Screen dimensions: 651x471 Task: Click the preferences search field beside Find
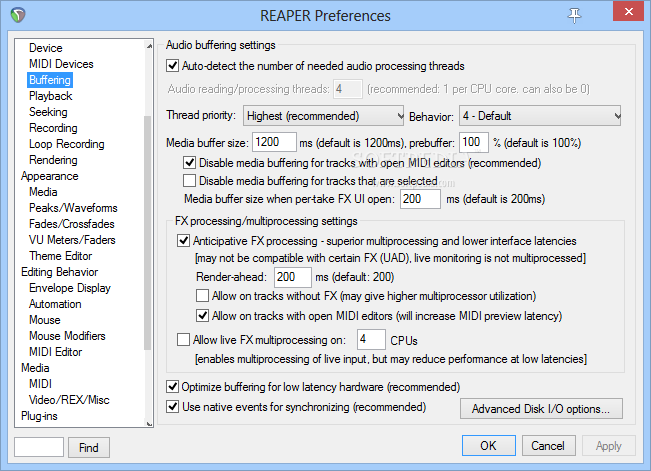pos(39,447)
